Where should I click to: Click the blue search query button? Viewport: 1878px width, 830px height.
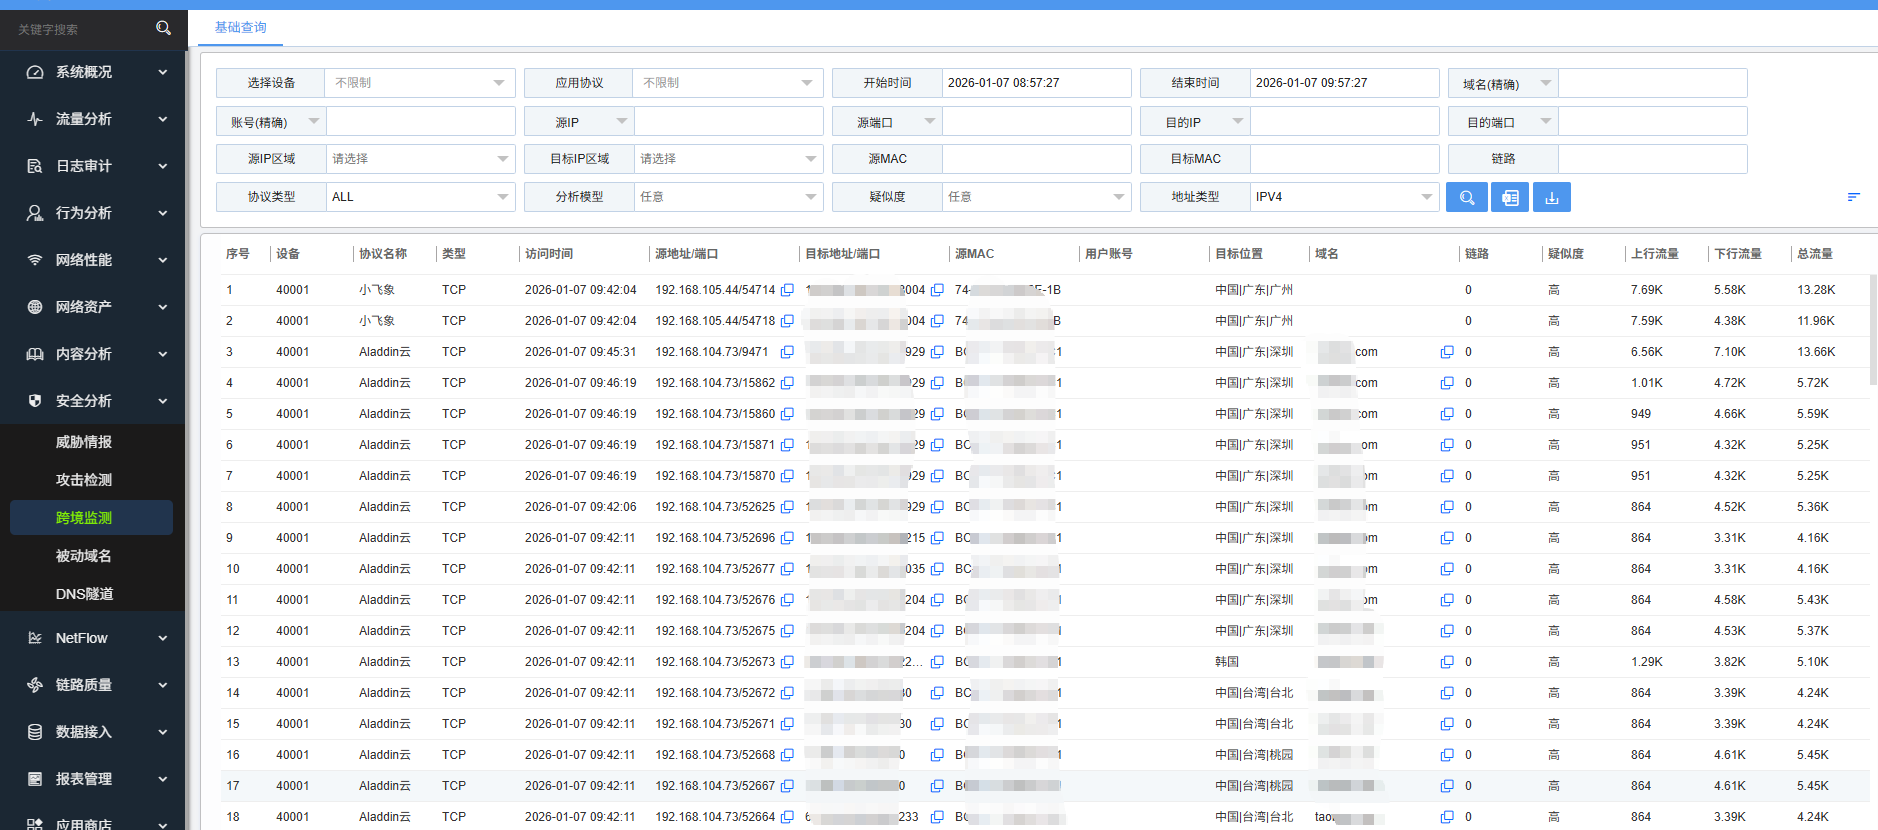coord(1466,197)
